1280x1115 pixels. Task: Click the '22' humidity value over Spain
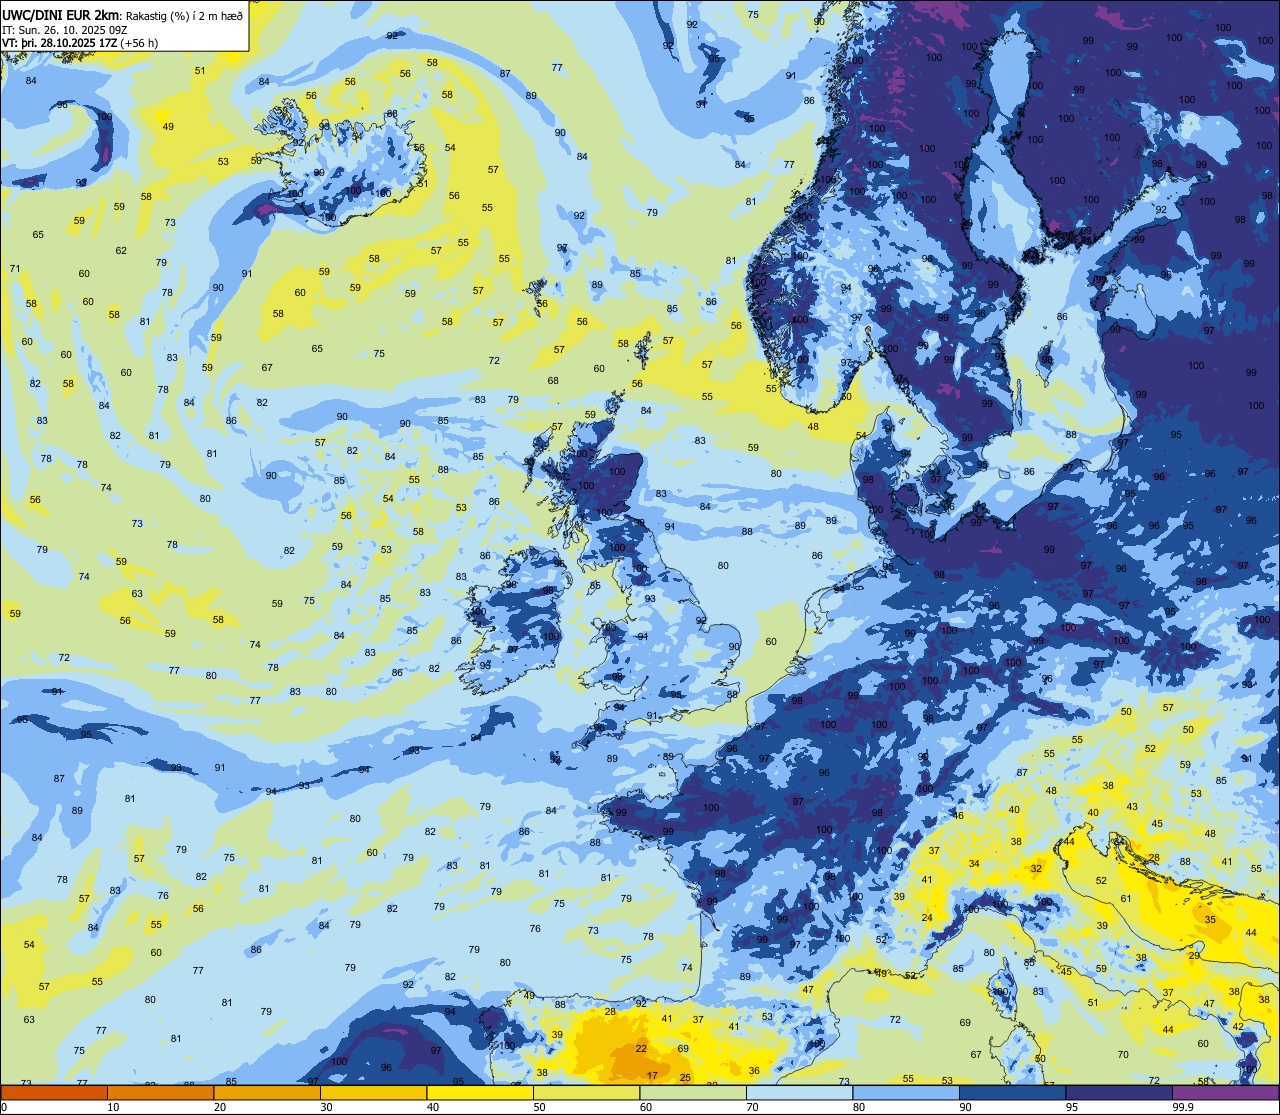coord(641,1048)
